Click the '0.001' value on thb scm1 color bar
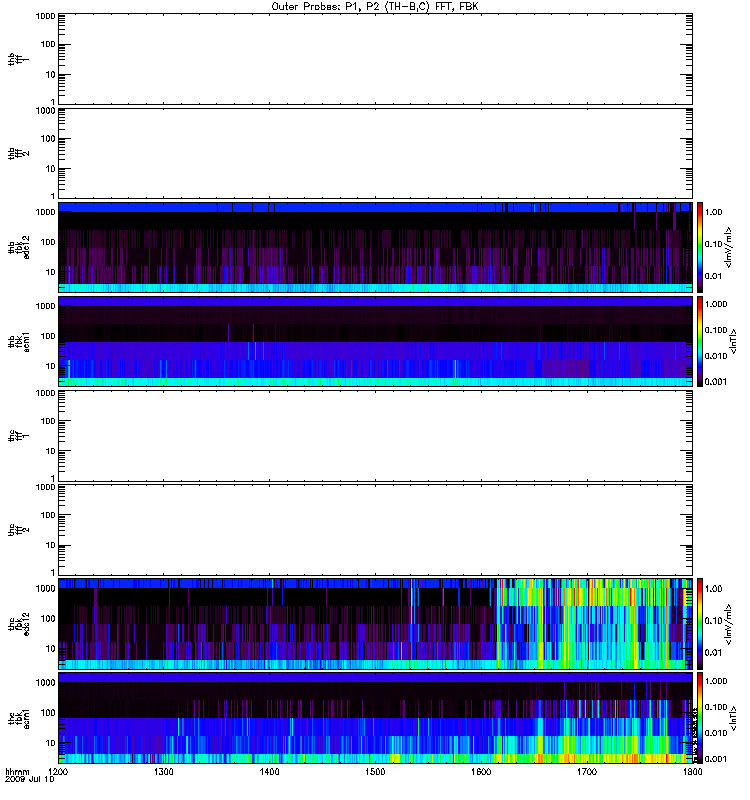Image resolution: width=750 pixels, height=800 pixels. tap(716, 382)
